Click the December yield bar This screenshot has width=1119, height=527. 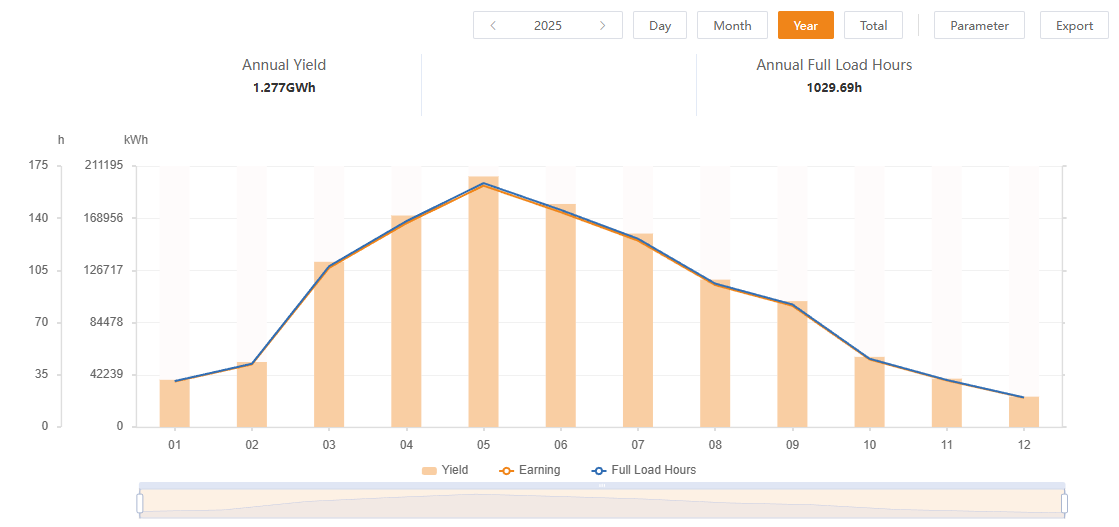pos(1024,412)
